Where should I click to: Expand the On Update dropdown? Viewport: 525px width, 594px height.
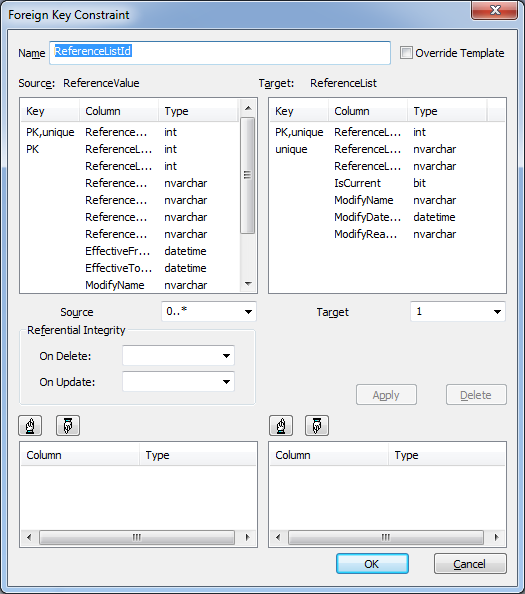[178, 381]
